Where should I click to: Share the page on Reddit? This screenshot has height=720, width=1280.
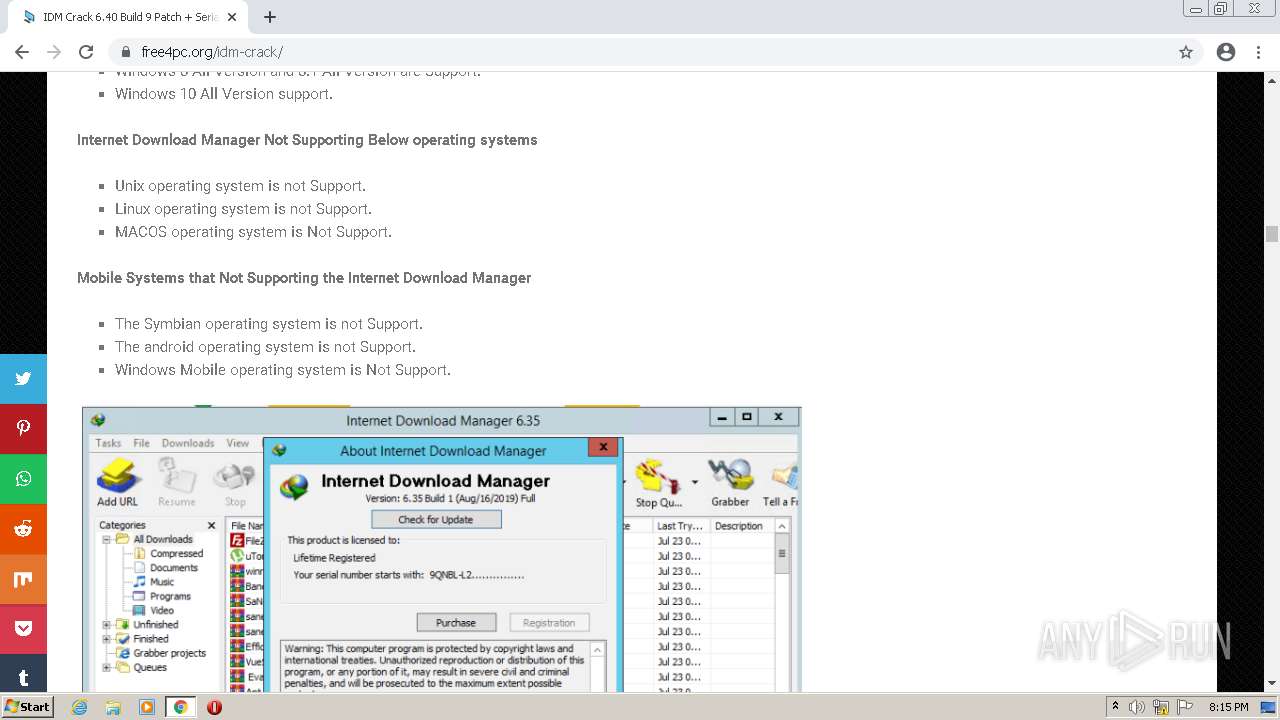tap(23, 529)
